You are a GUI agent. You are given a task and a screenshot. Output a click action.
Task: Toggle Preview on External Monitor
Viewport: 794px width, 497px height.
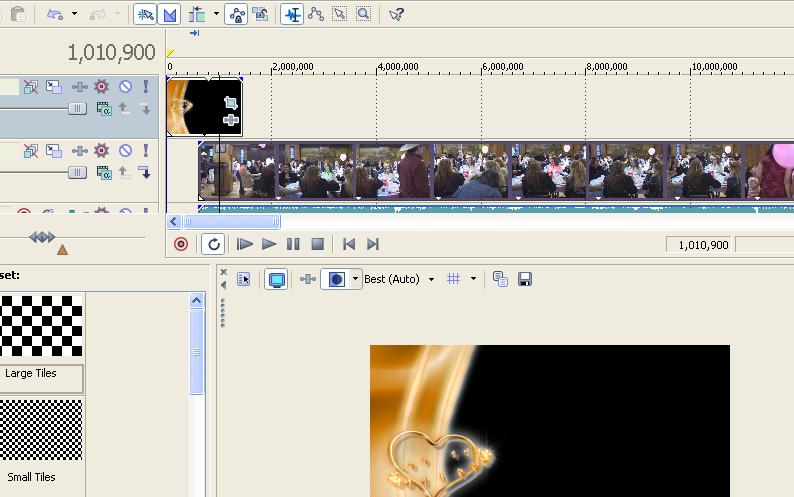[x=276, y=279]
